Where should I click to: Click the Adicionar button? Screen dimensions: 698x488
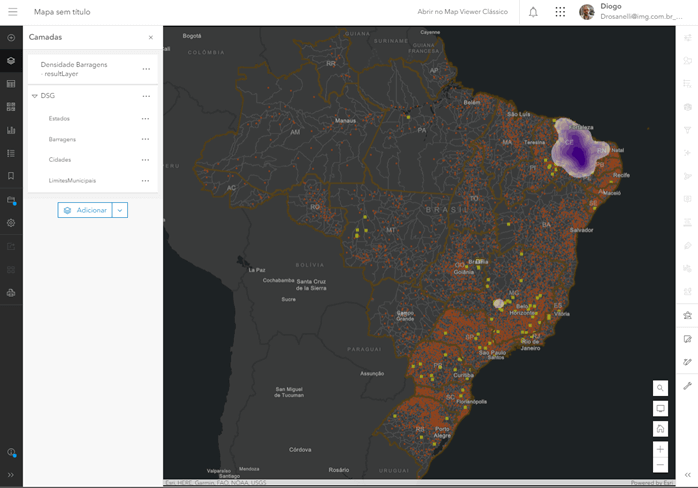(x=85, y=210)
